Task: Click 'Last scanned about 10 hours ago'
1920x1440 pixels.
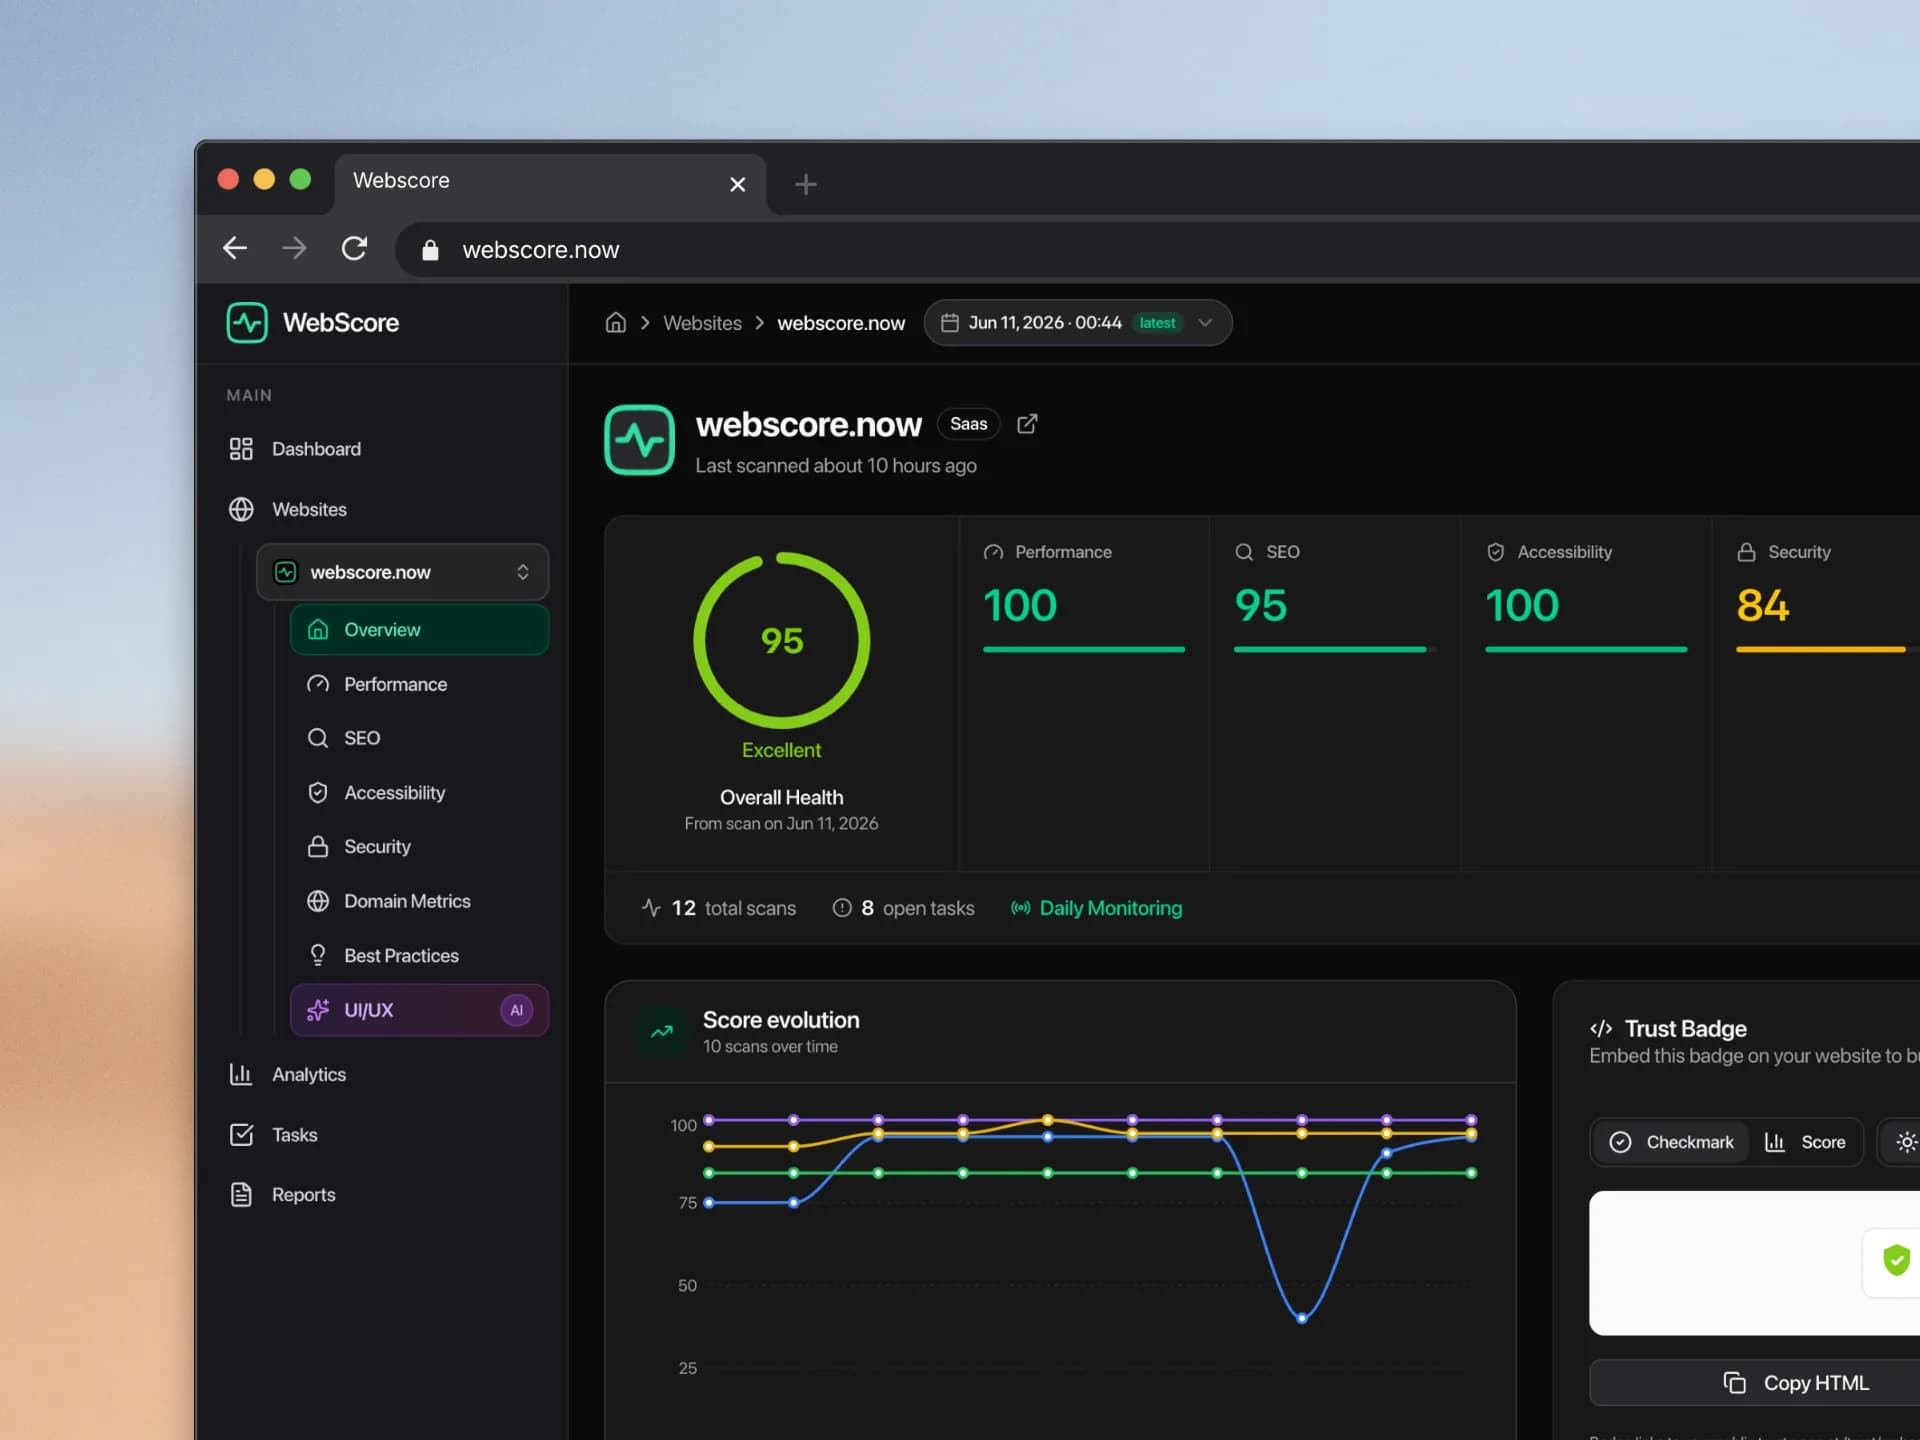Action: [x=836, y=466]
